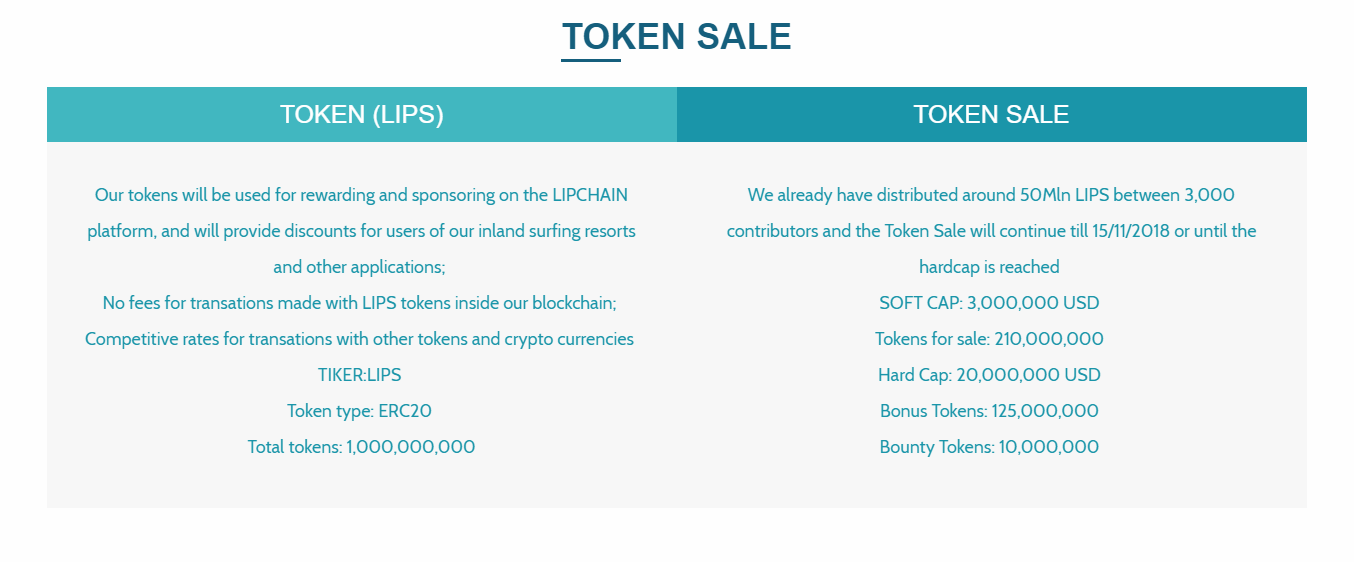Select the teal TOKEN SALE tab header

coord(992,114)
